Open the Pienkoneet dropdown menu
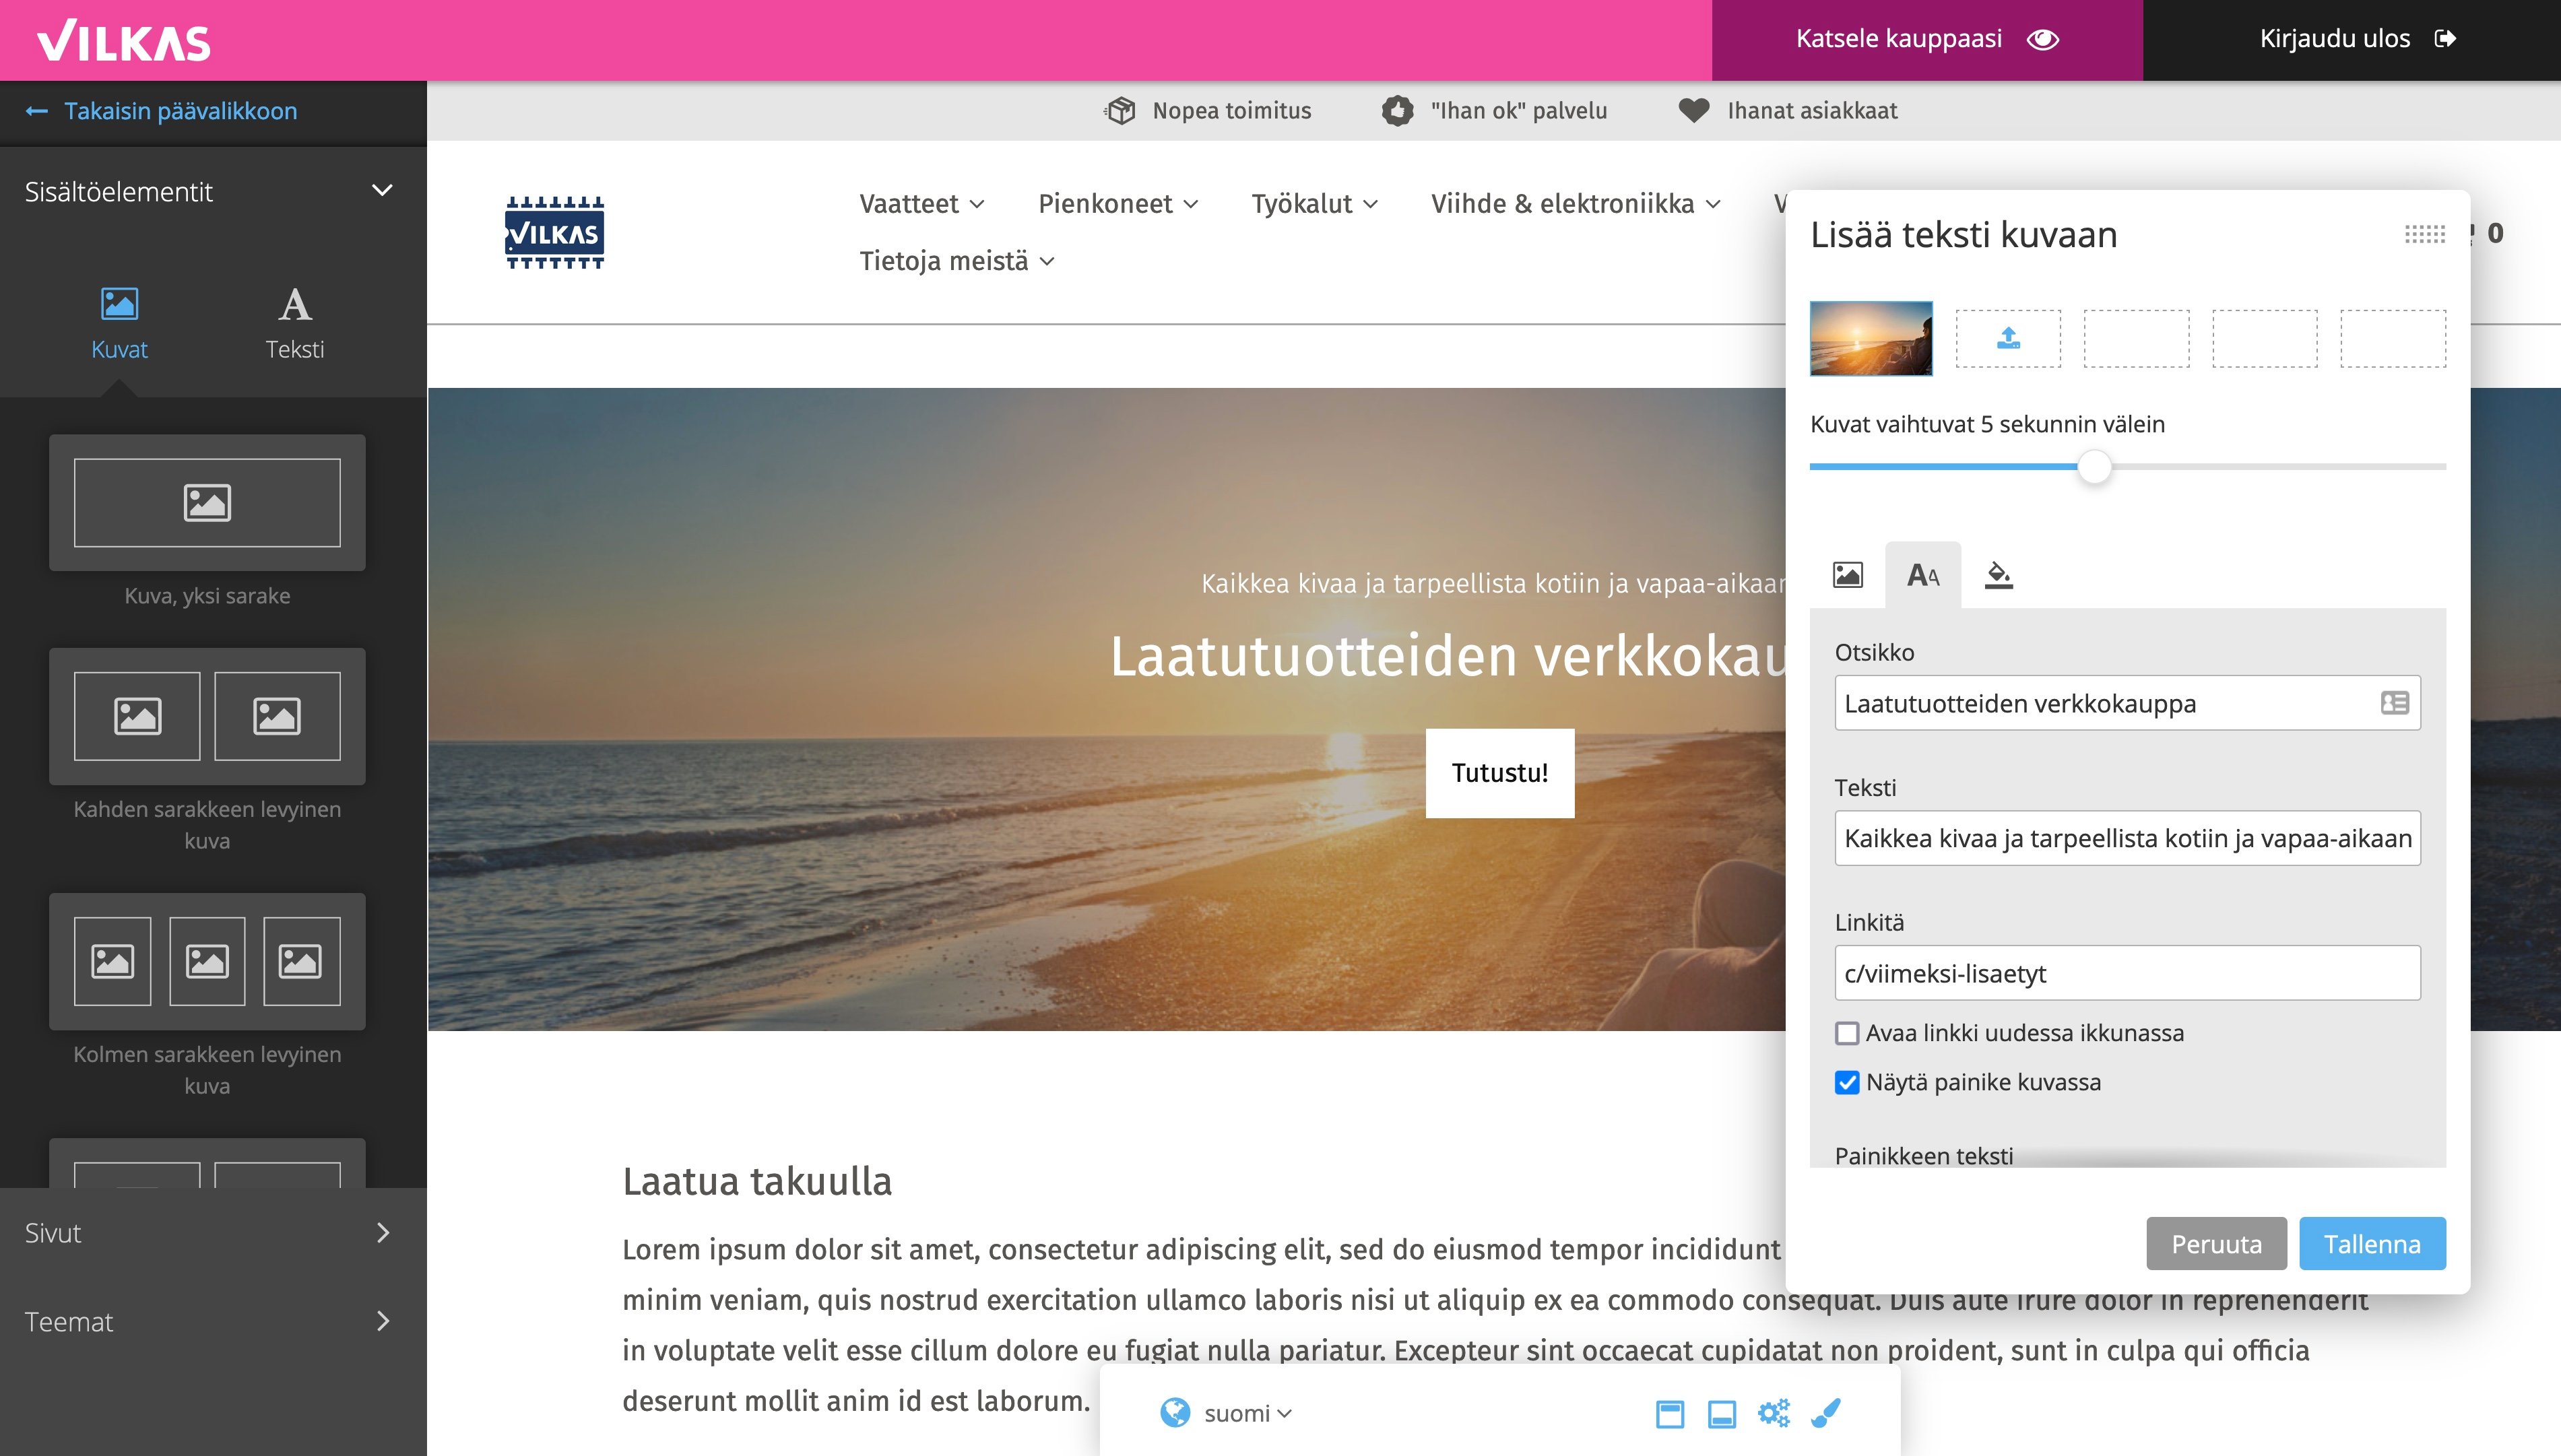 point(1118,204)
